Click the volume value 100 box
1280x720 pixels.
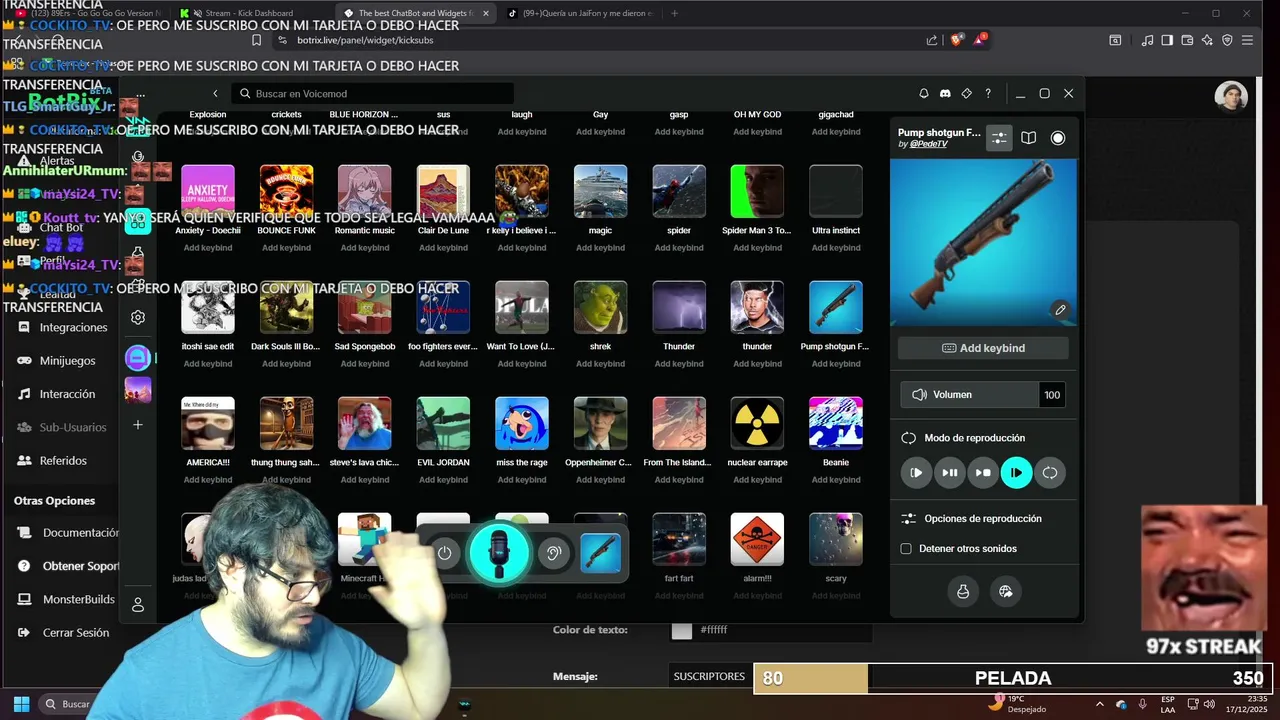click(x=1052, y=395)
